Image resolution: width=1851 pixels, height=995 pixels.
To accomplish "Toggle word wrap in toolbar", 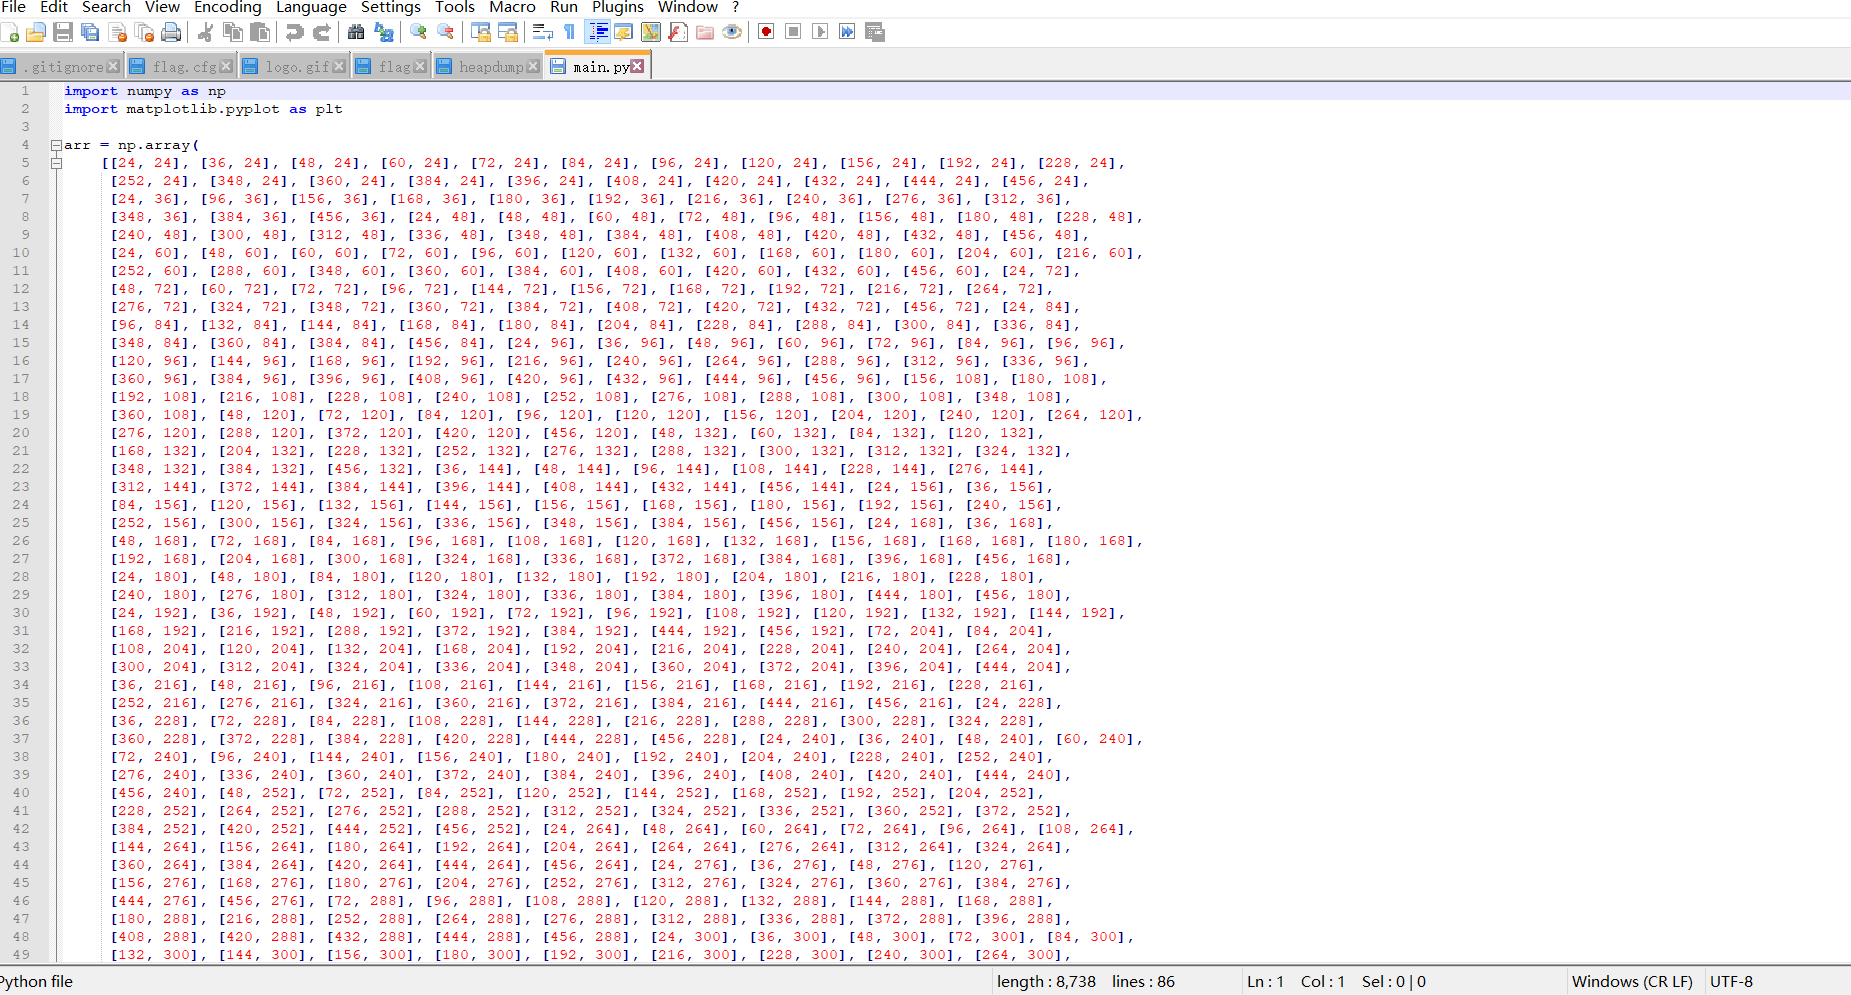I will (542, 33).
